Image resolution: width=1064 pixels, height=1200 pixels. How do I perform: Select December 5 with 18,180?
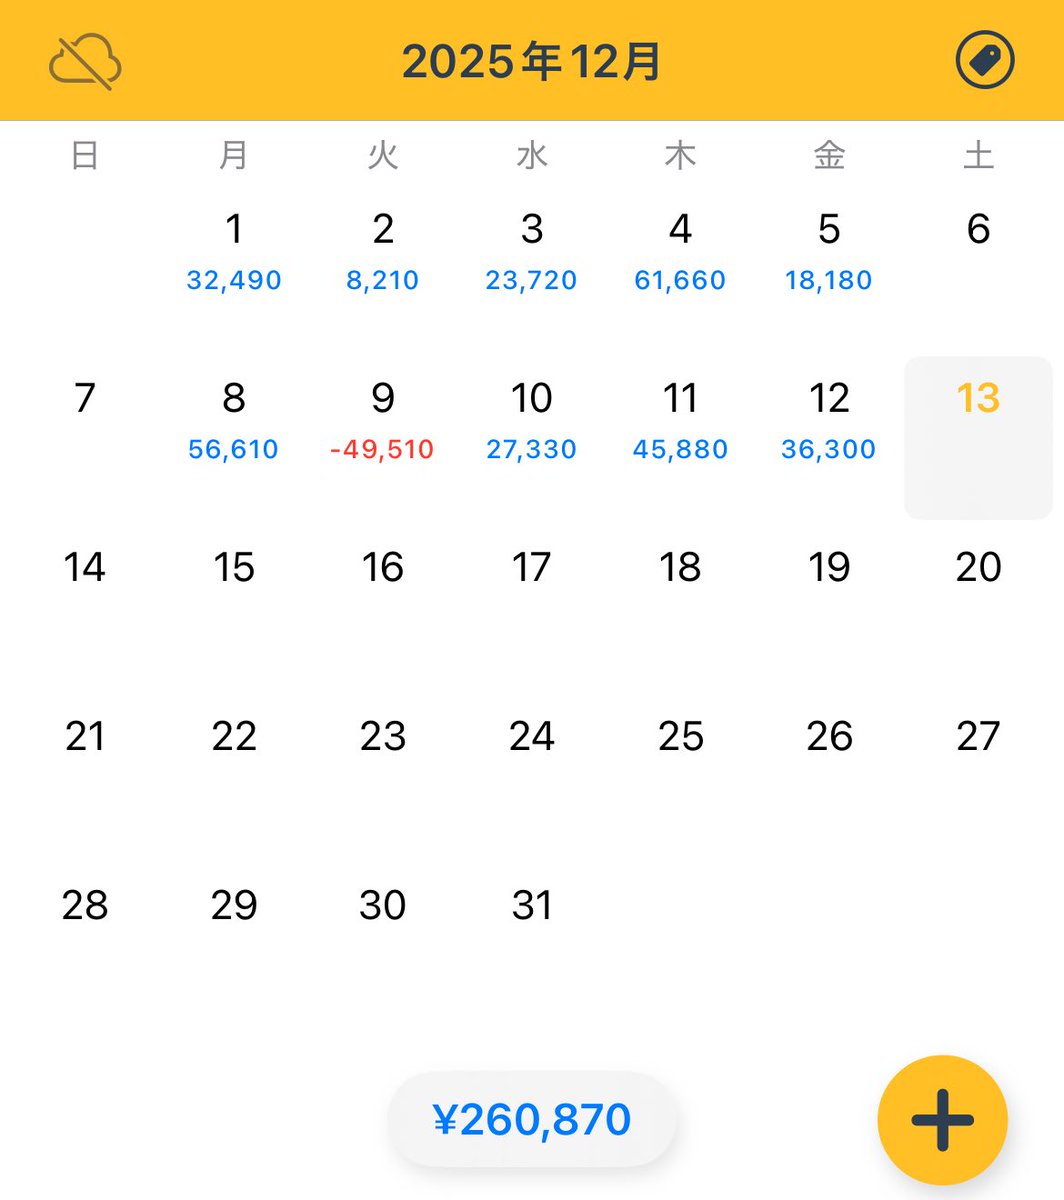tap(829, 250)
